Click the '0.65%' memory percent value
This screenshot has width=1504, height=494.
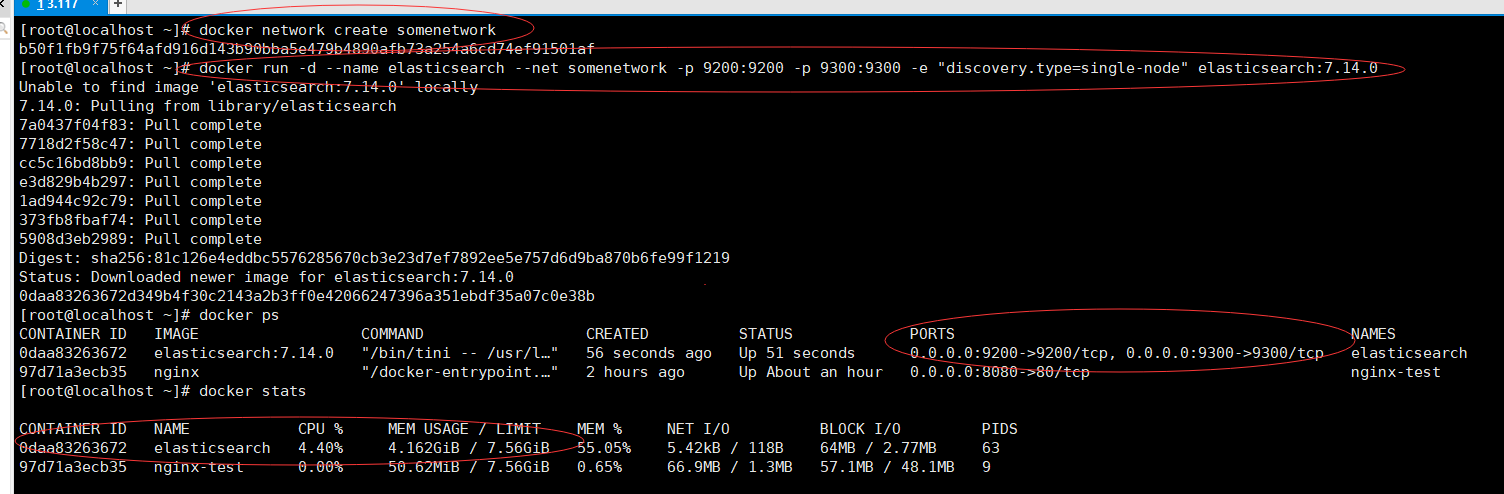(599, 467)
